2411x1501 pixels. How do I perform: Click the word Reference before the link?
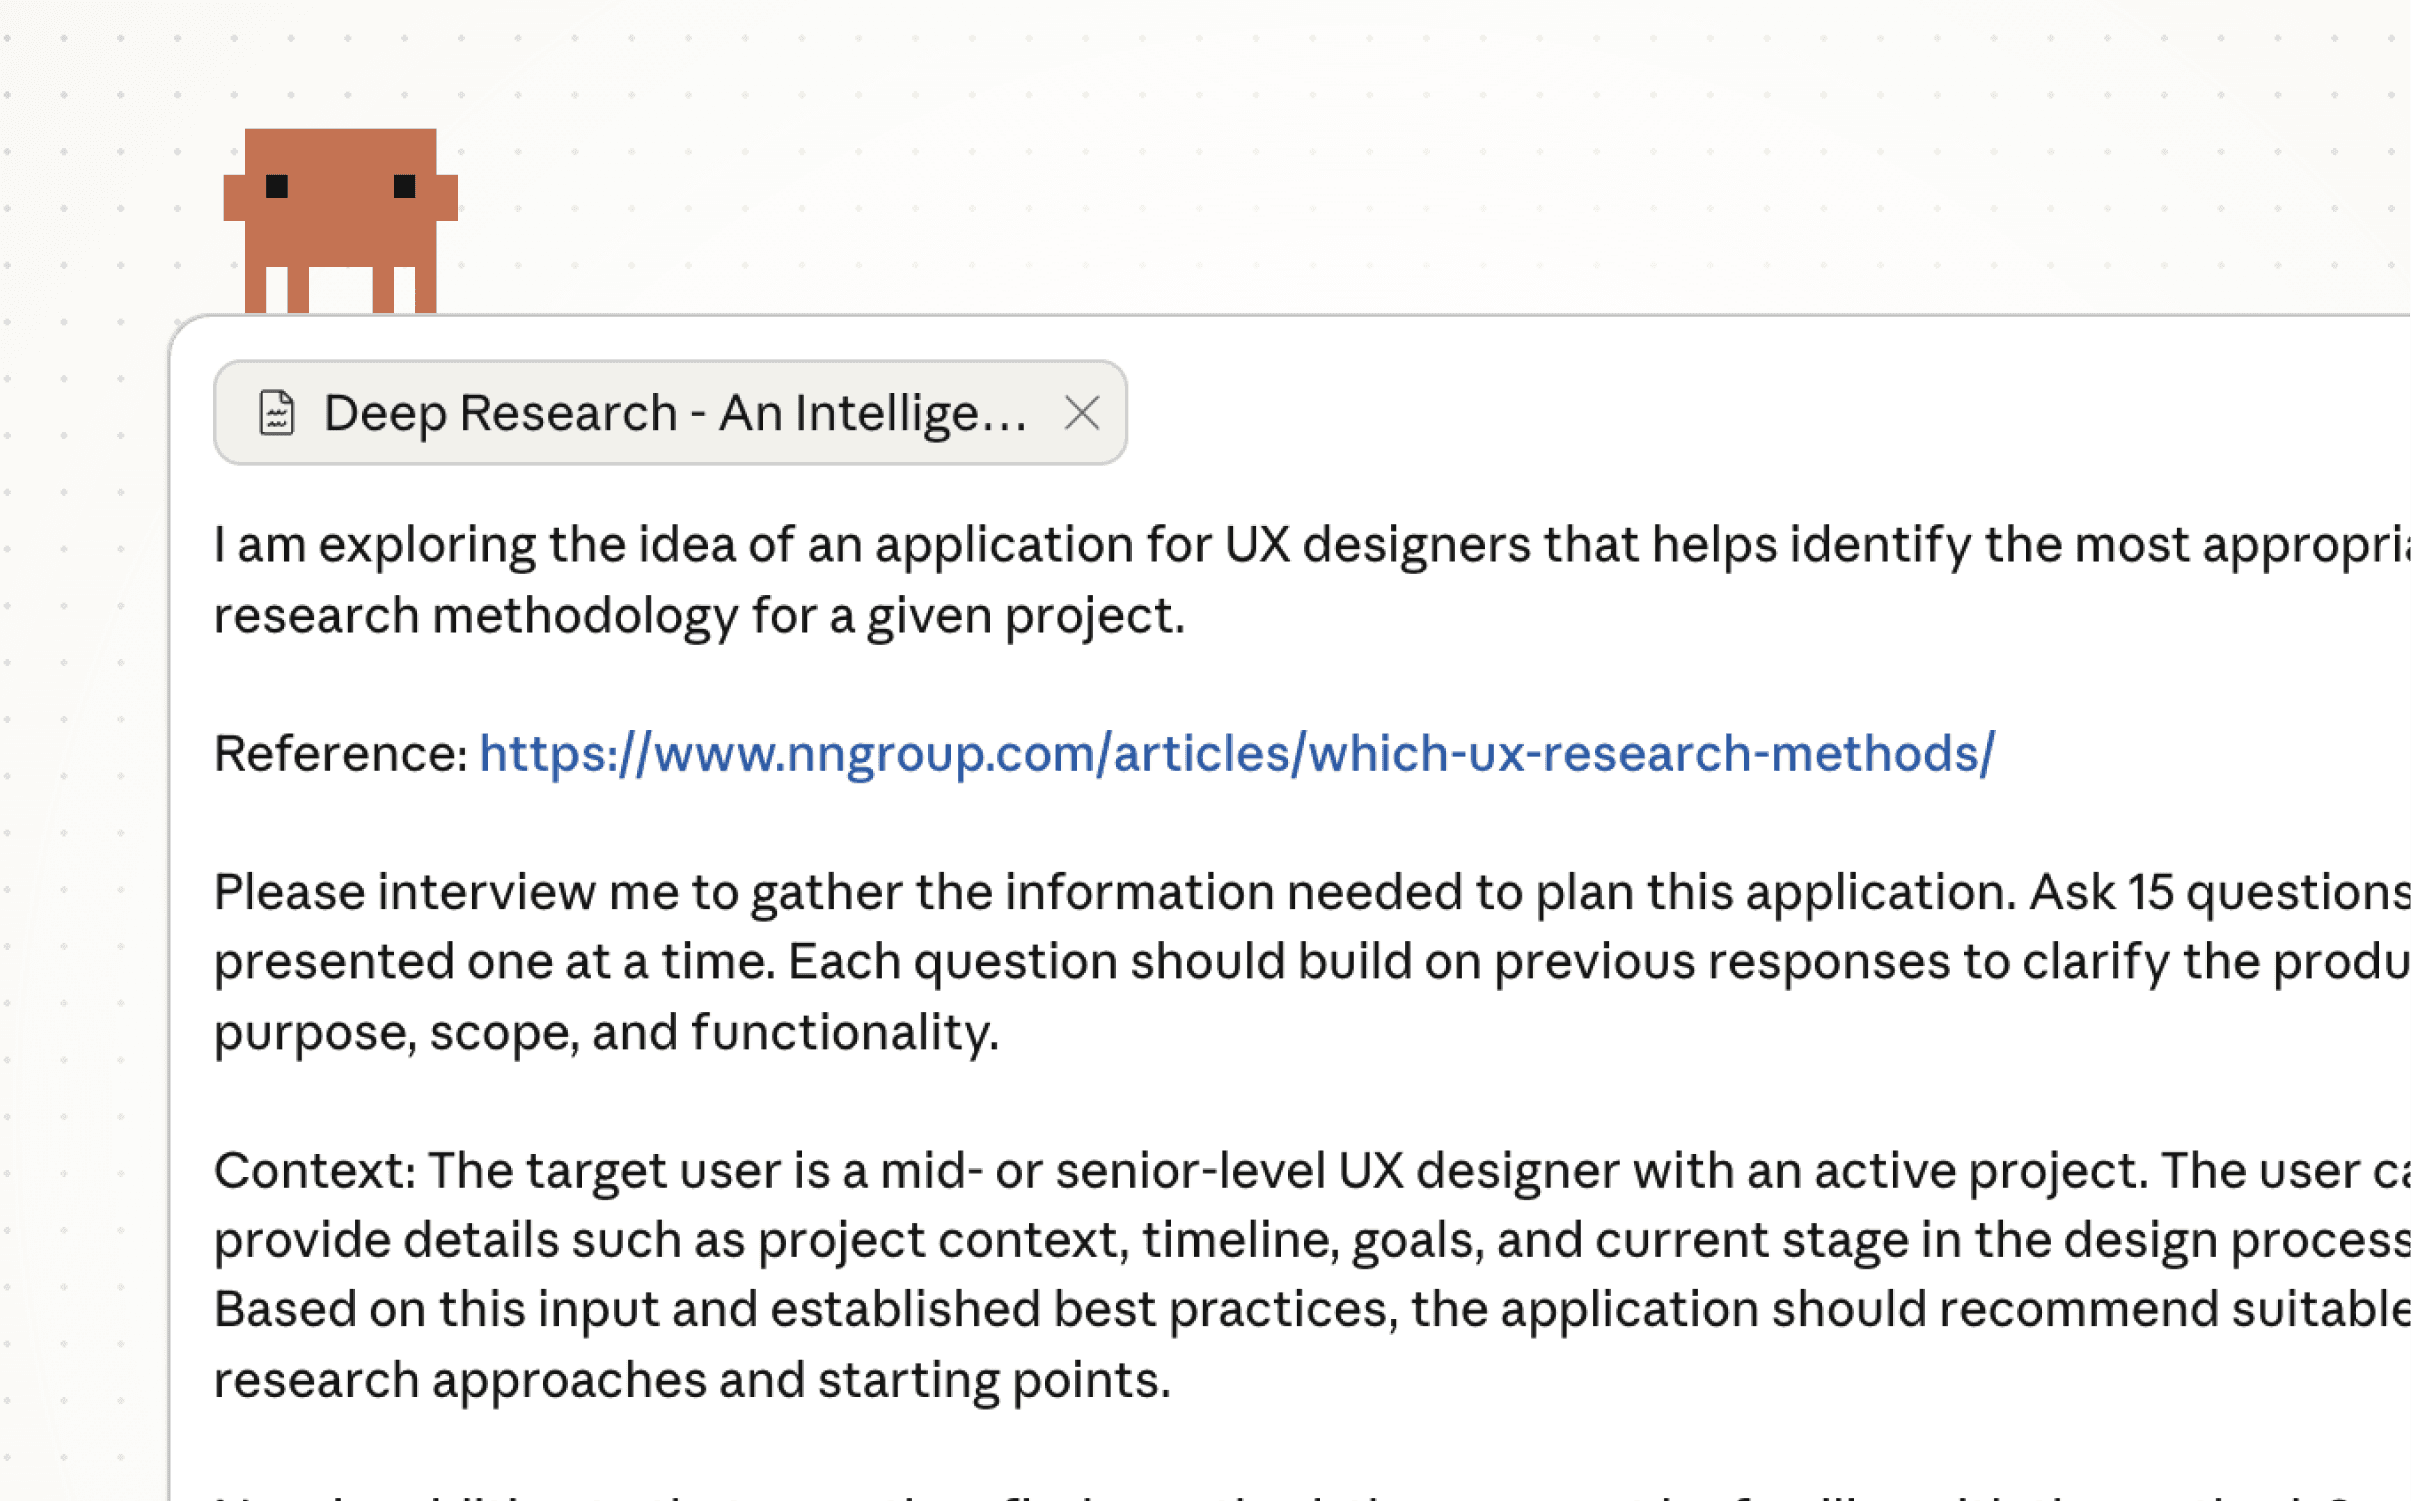338,753
